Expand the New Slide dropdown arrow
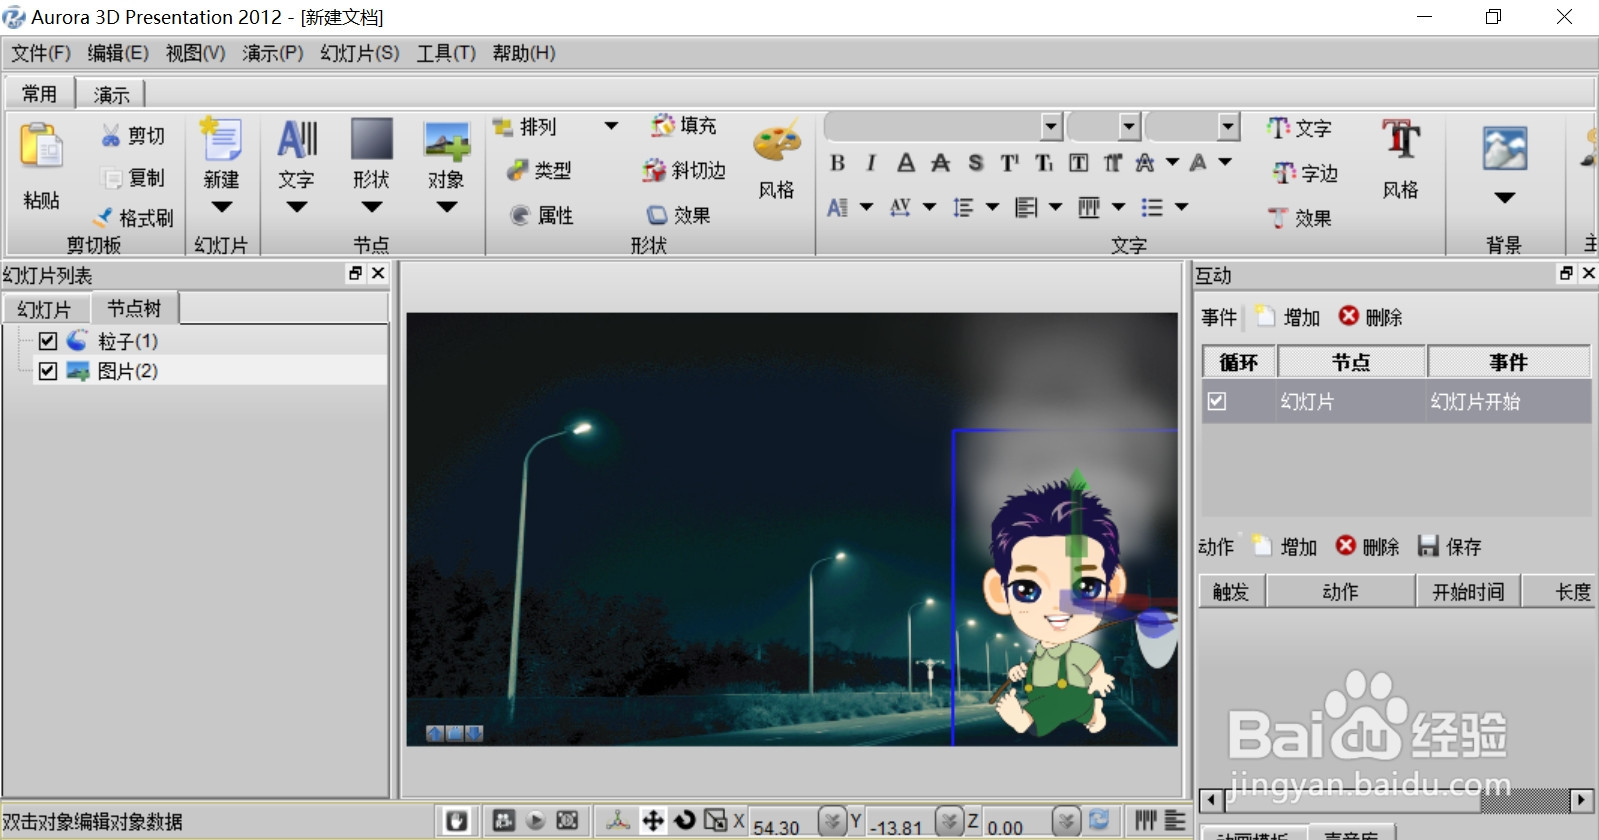1599x840 pixels. (x=221, y=207)
